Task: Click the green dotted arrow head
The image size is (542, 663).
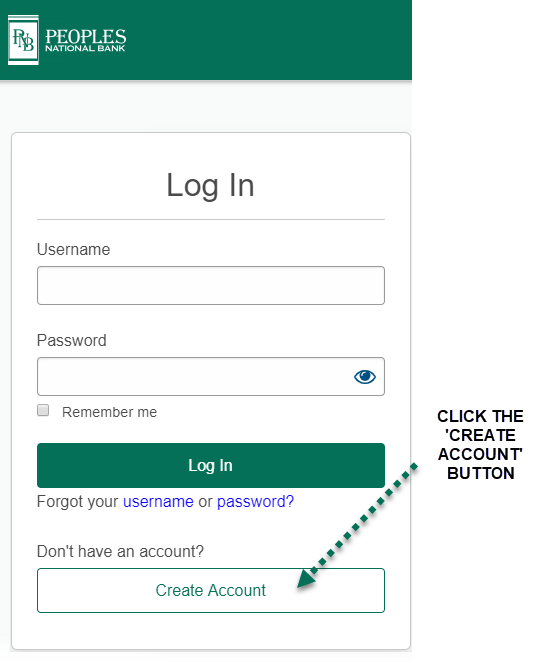Action: 307,578
